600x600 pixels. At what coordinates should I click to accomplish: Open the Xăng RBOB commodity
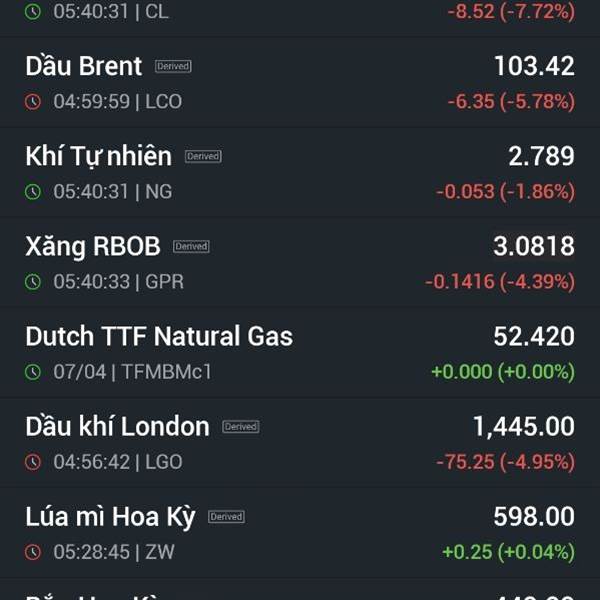tap(300, 262)
